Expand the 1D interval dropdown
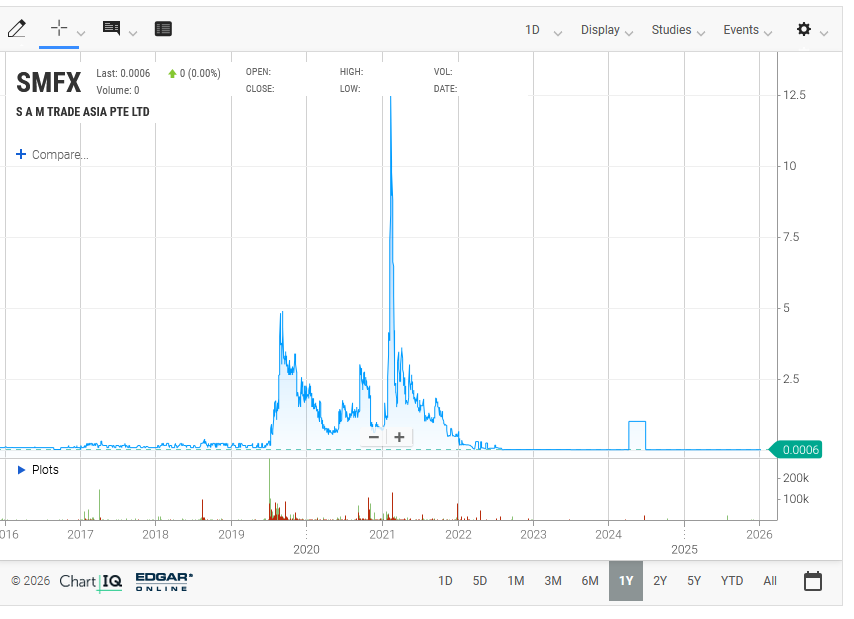This screenshot has width=854, height=619. [543, 30]
